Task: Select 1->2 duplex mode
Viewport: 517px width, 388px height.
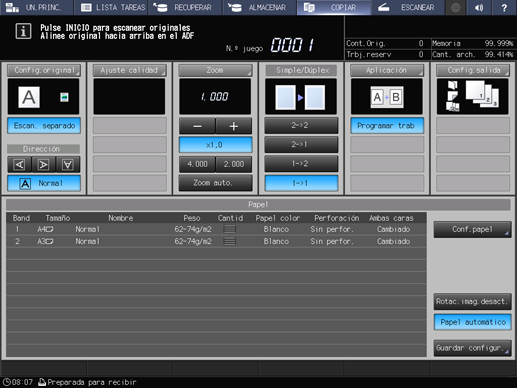Action: point(301,164)
